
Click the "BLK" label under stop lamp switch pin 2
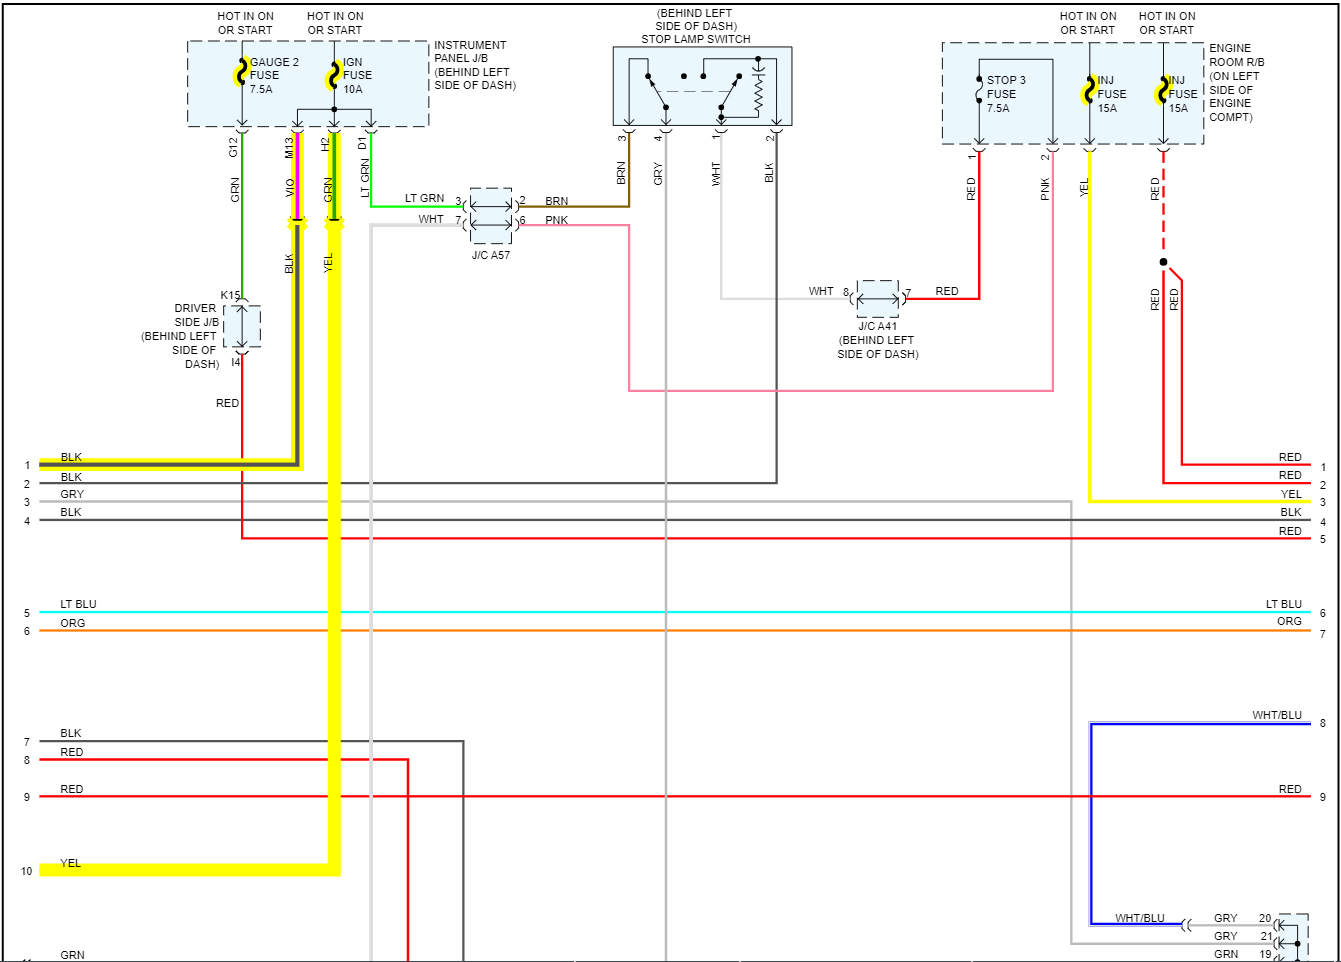click(769, 172)
